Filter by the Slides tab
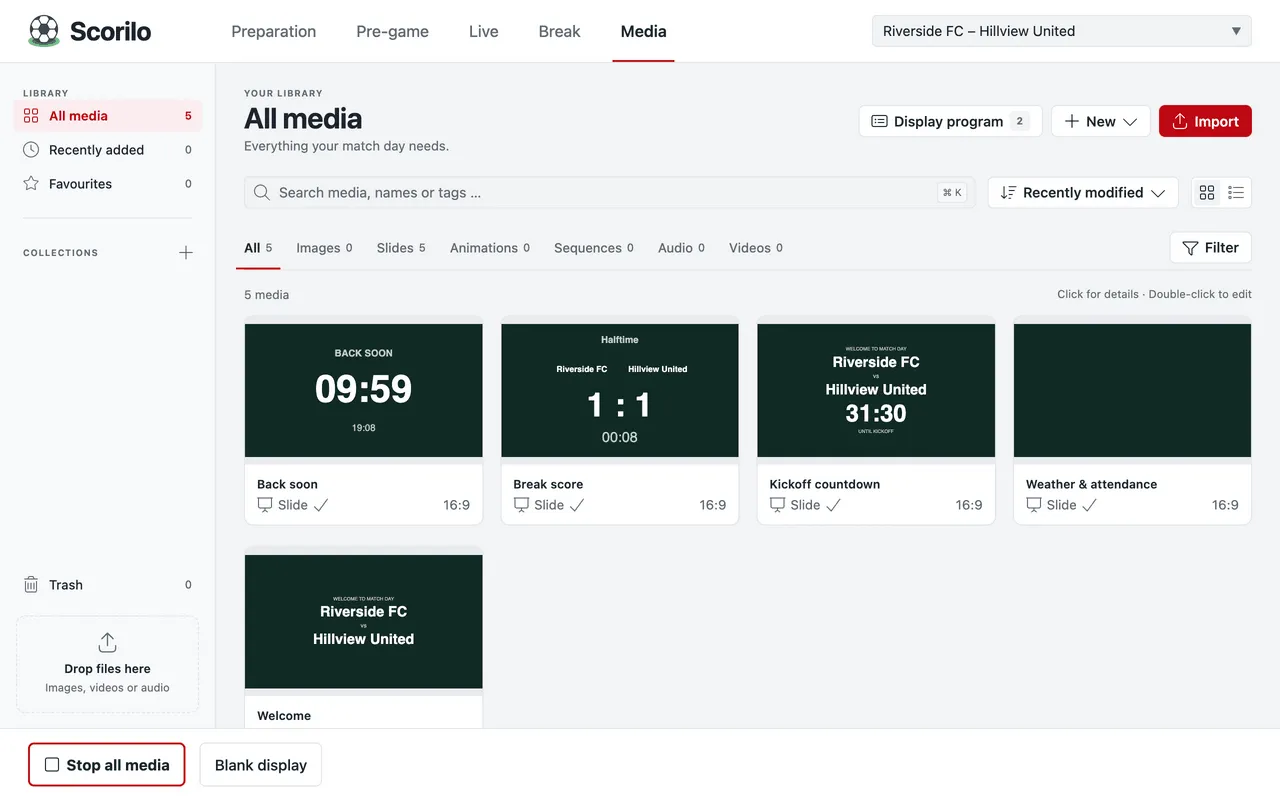 click(401, 248)
